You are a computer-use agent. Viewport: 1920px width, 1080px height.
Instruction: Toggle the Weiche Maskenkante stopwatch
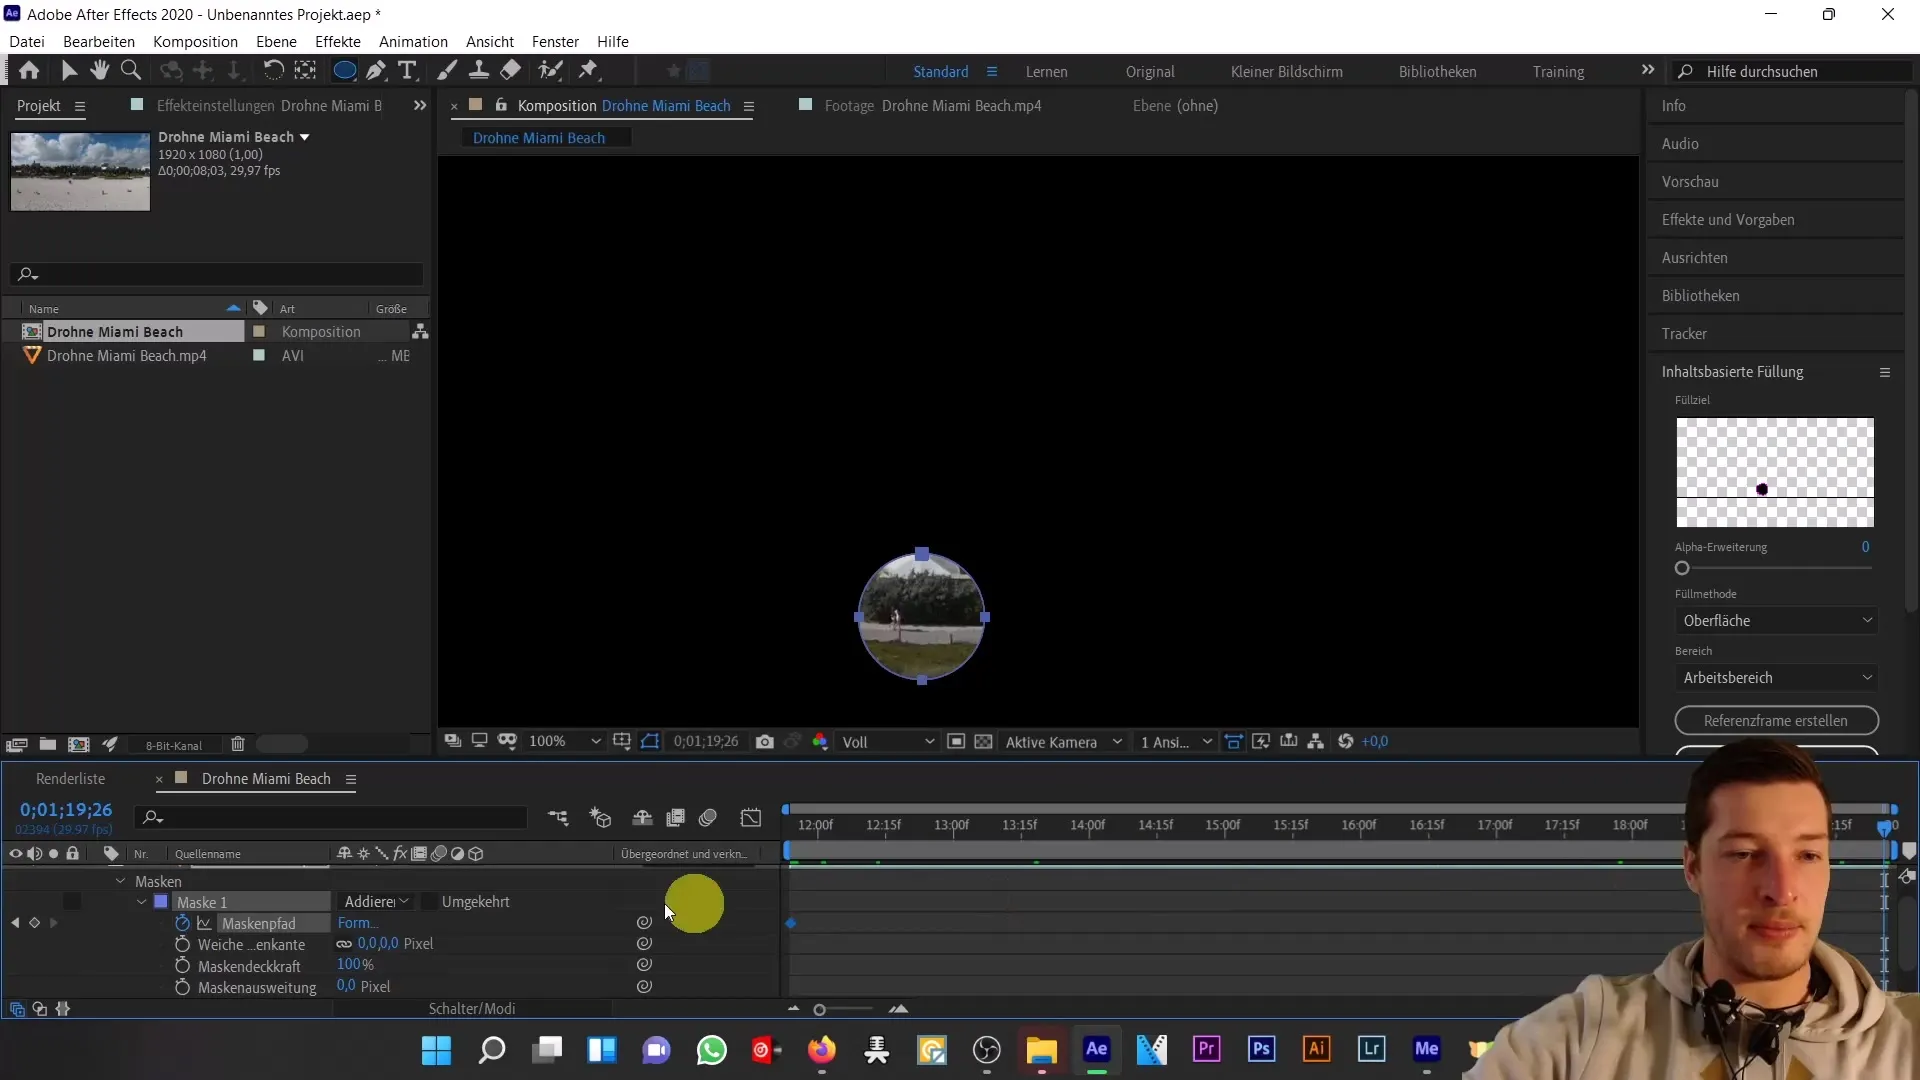(x=182, y=944)
